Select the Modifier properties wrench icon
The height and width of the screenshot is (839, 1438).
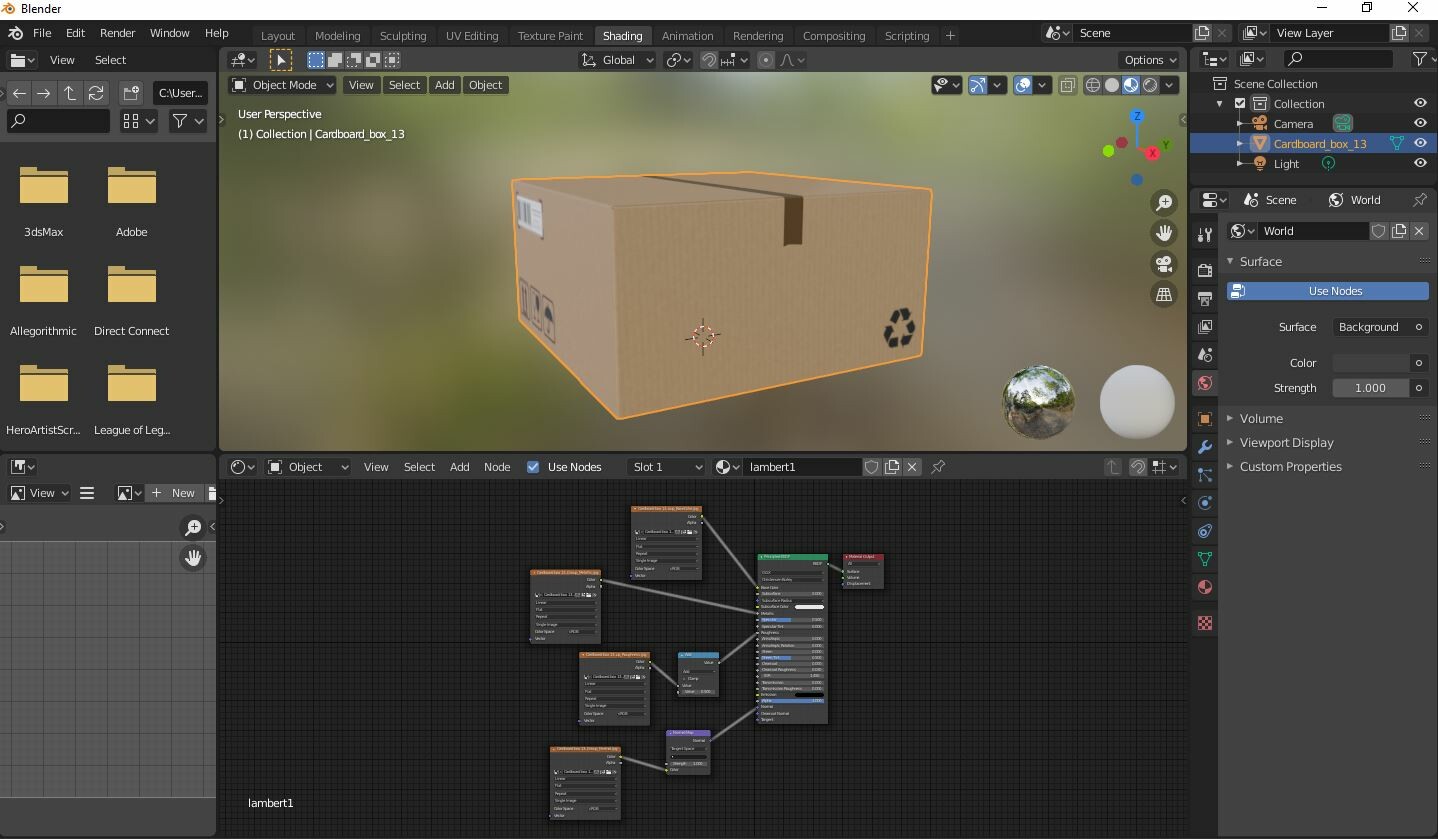coord(1204,446)
